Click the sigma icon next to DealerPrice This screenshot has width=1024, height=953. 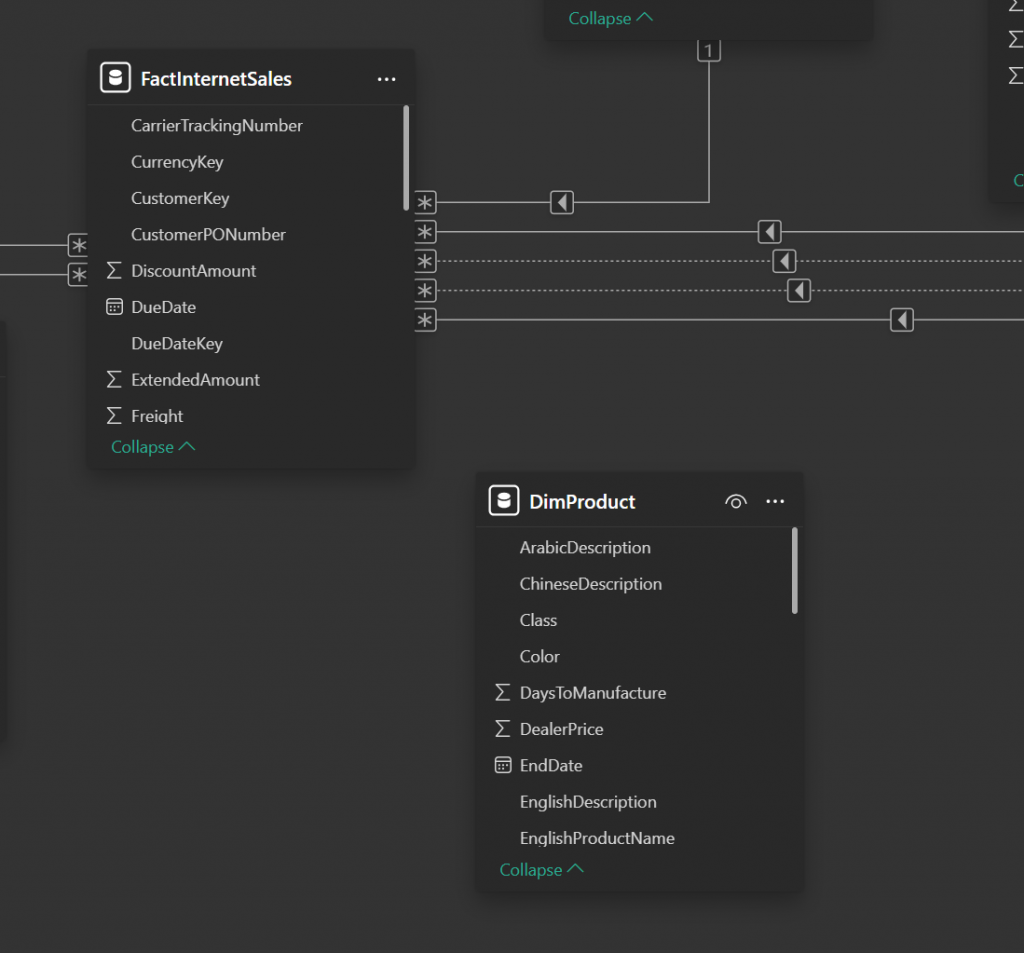tap(503, 729)
